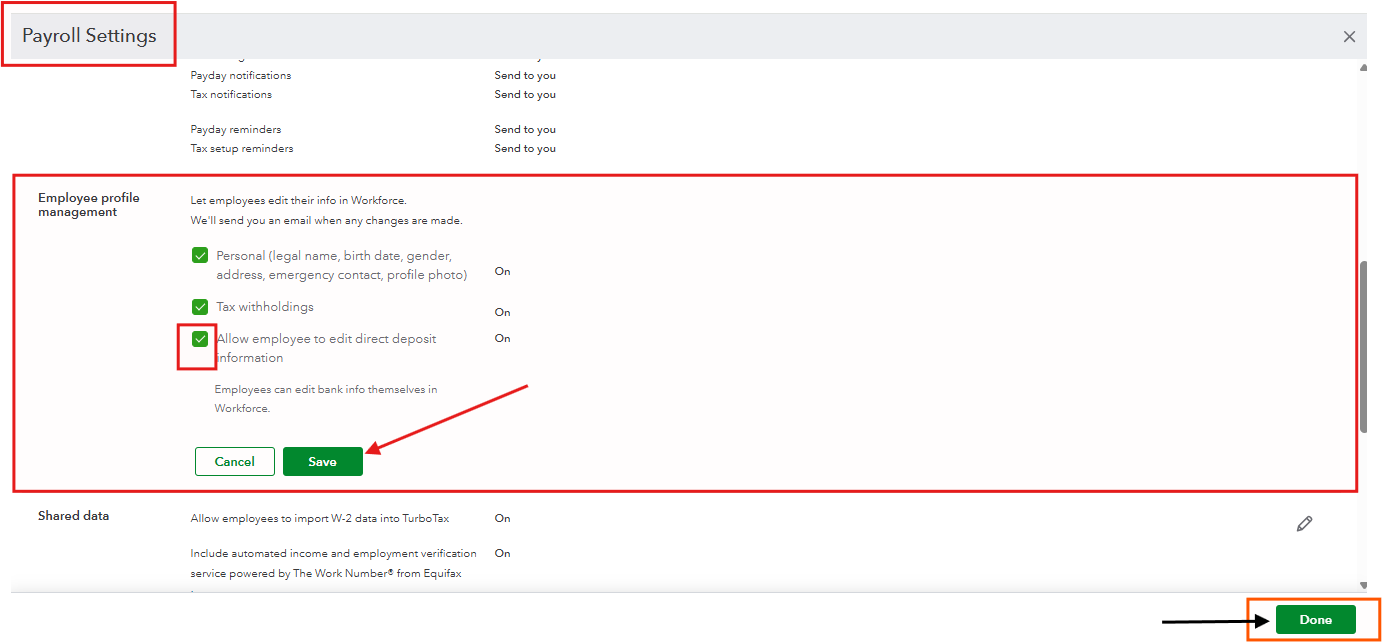Viewport: 1382px width, 642px height.
Task: Click the scrollbar down arrow
Action: coord(1364,585)
